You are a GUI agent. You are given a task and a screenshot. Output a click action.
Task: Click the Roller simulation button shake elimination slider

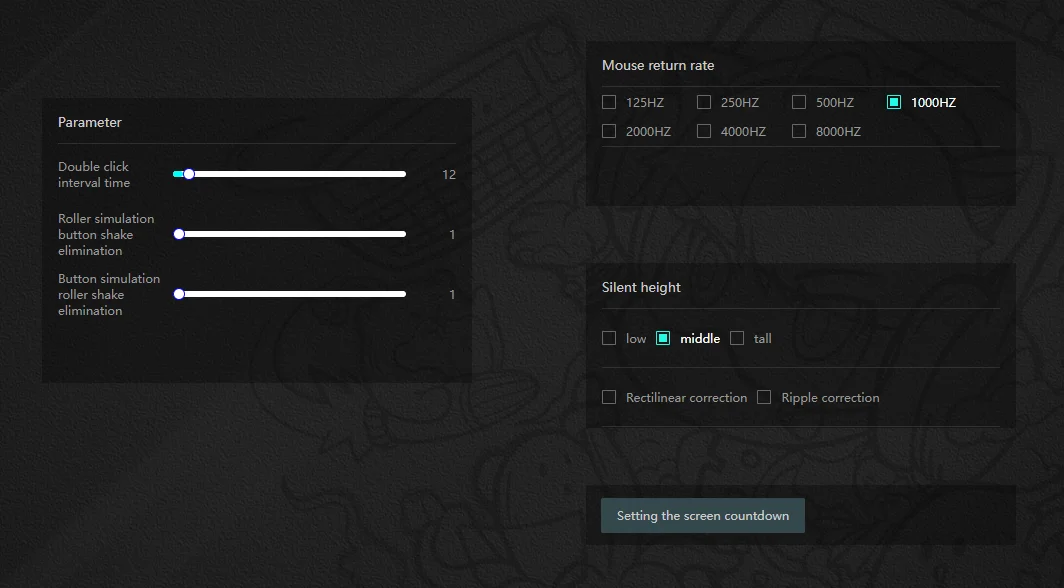click(290, 234)
